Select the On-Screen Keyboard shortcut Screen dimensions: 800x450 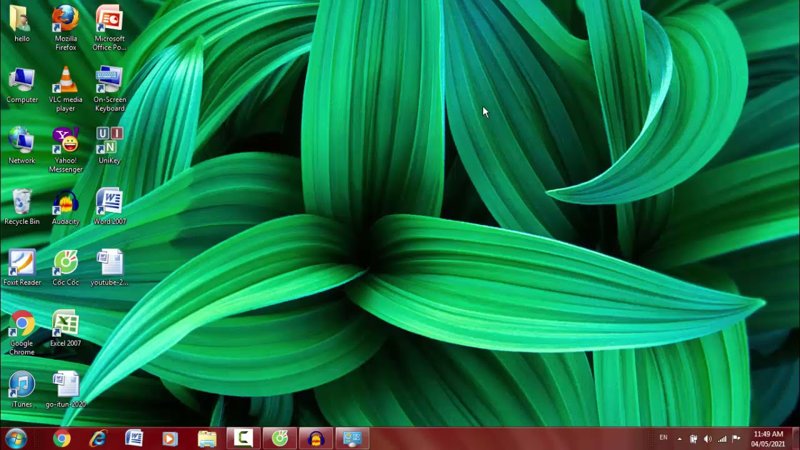coord(109,89)
